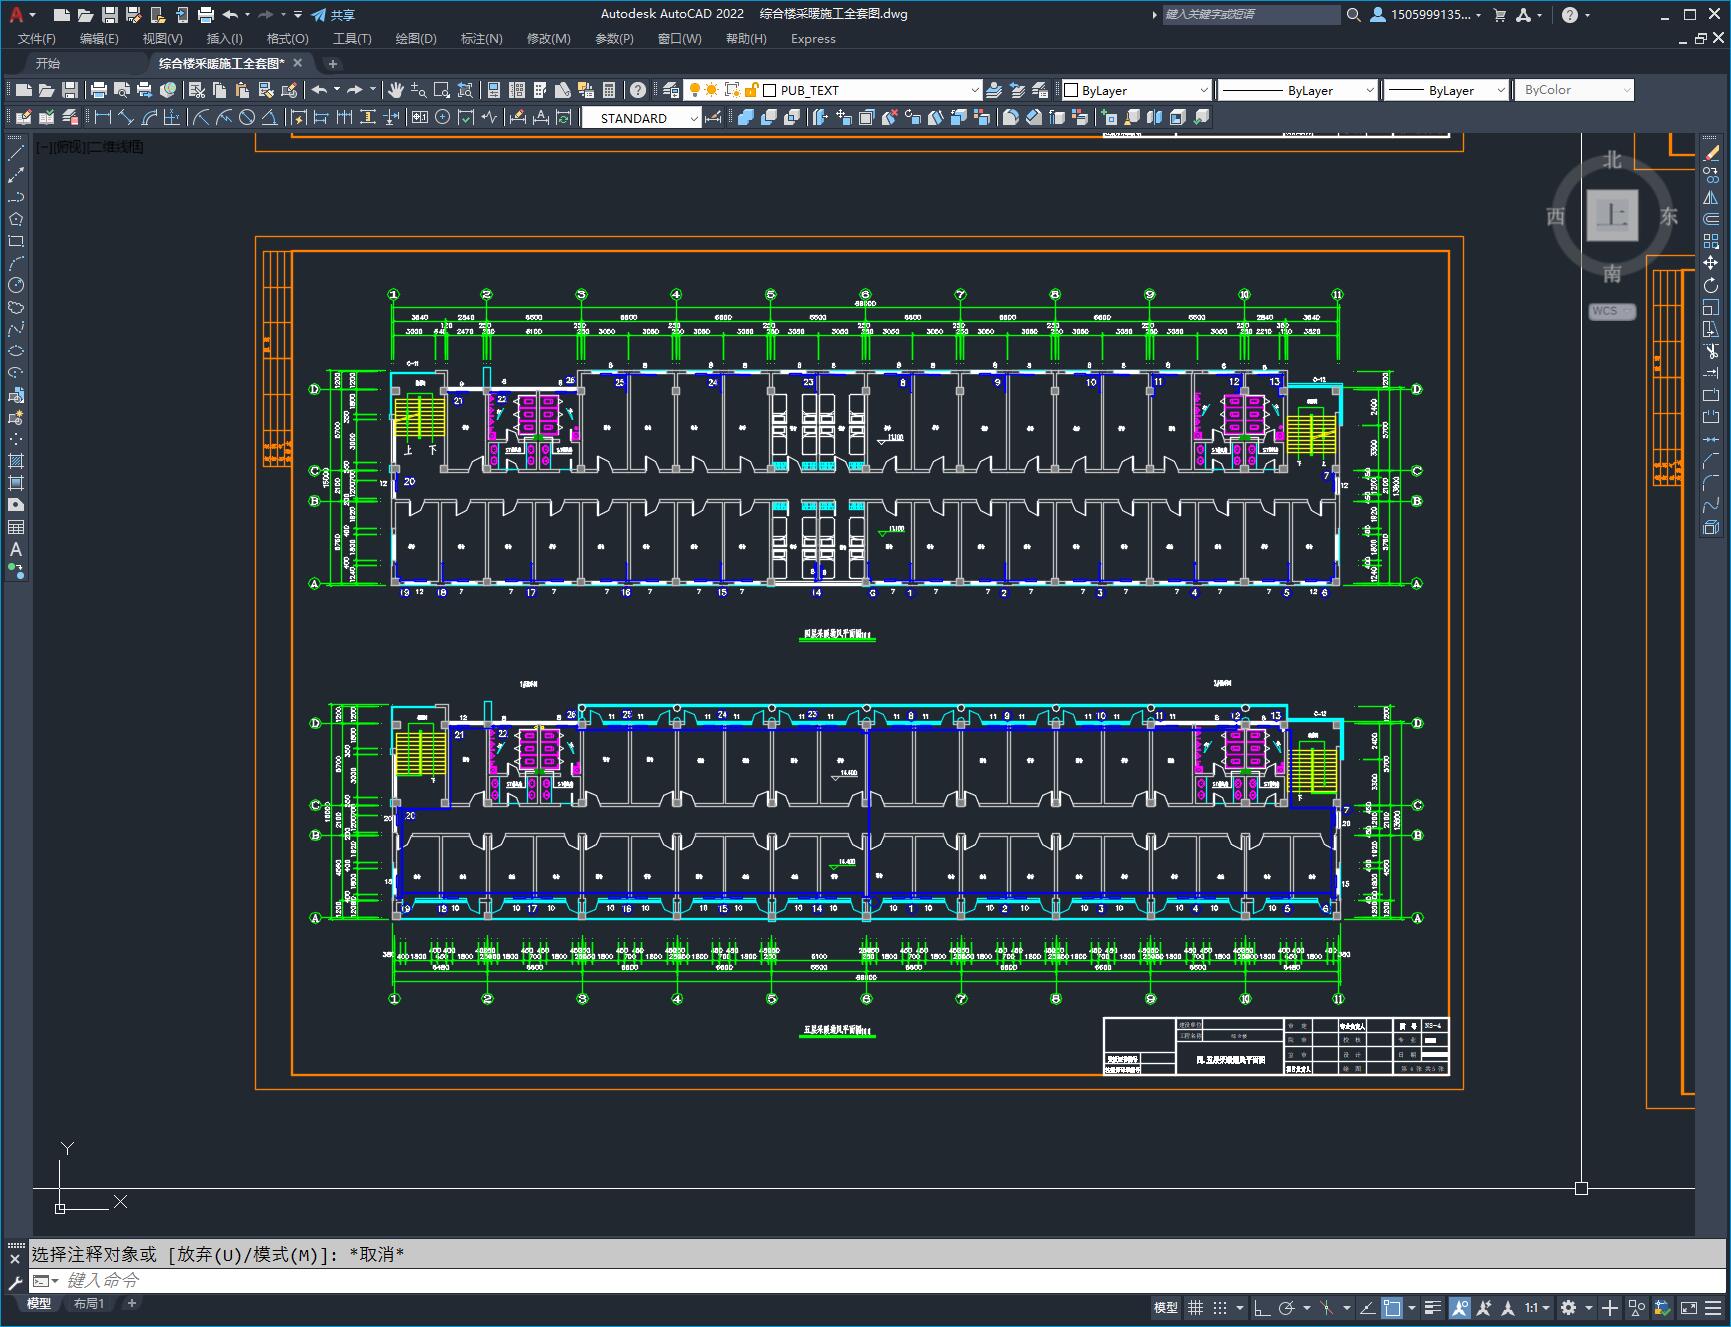This screenshot has height=1327, width=1731.
Task: Toggle lineweight display in status bar
Action: click(1433, 1307)
